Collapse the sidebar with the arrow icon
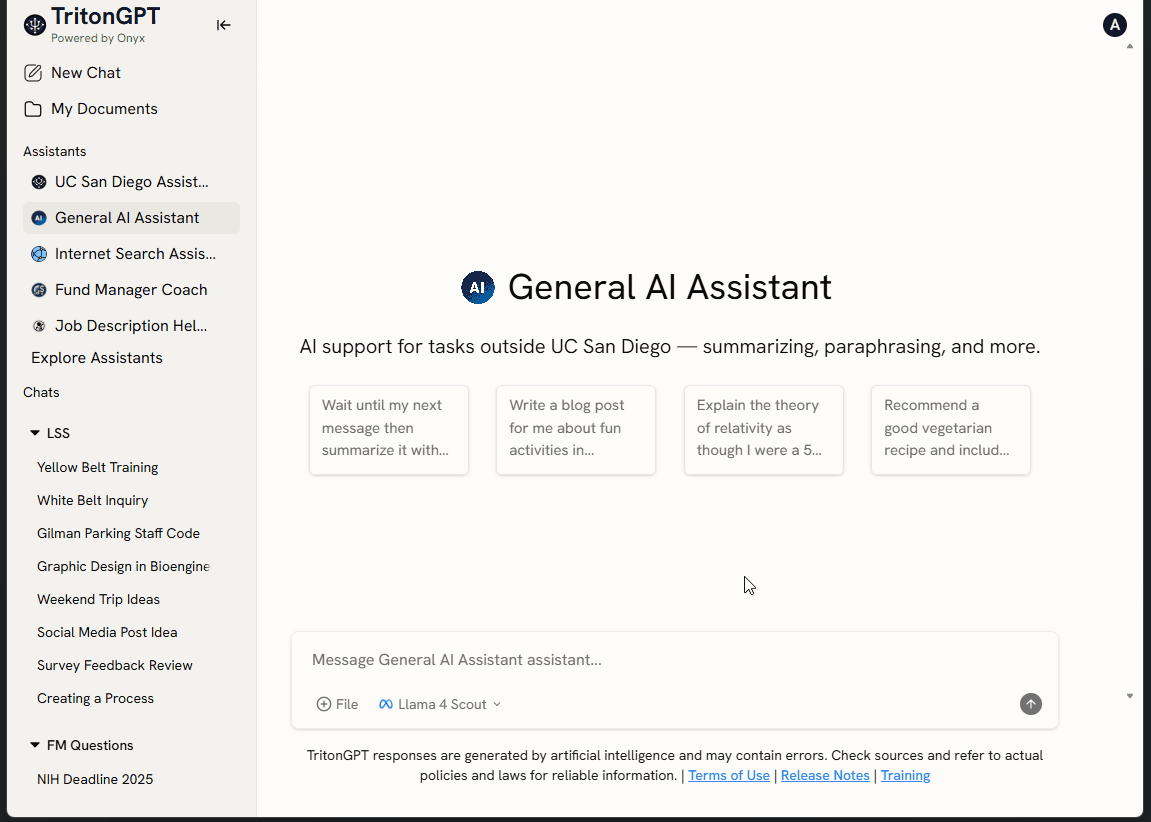The width and height of the screenshot is (1151, 822). tap(223, 25)
